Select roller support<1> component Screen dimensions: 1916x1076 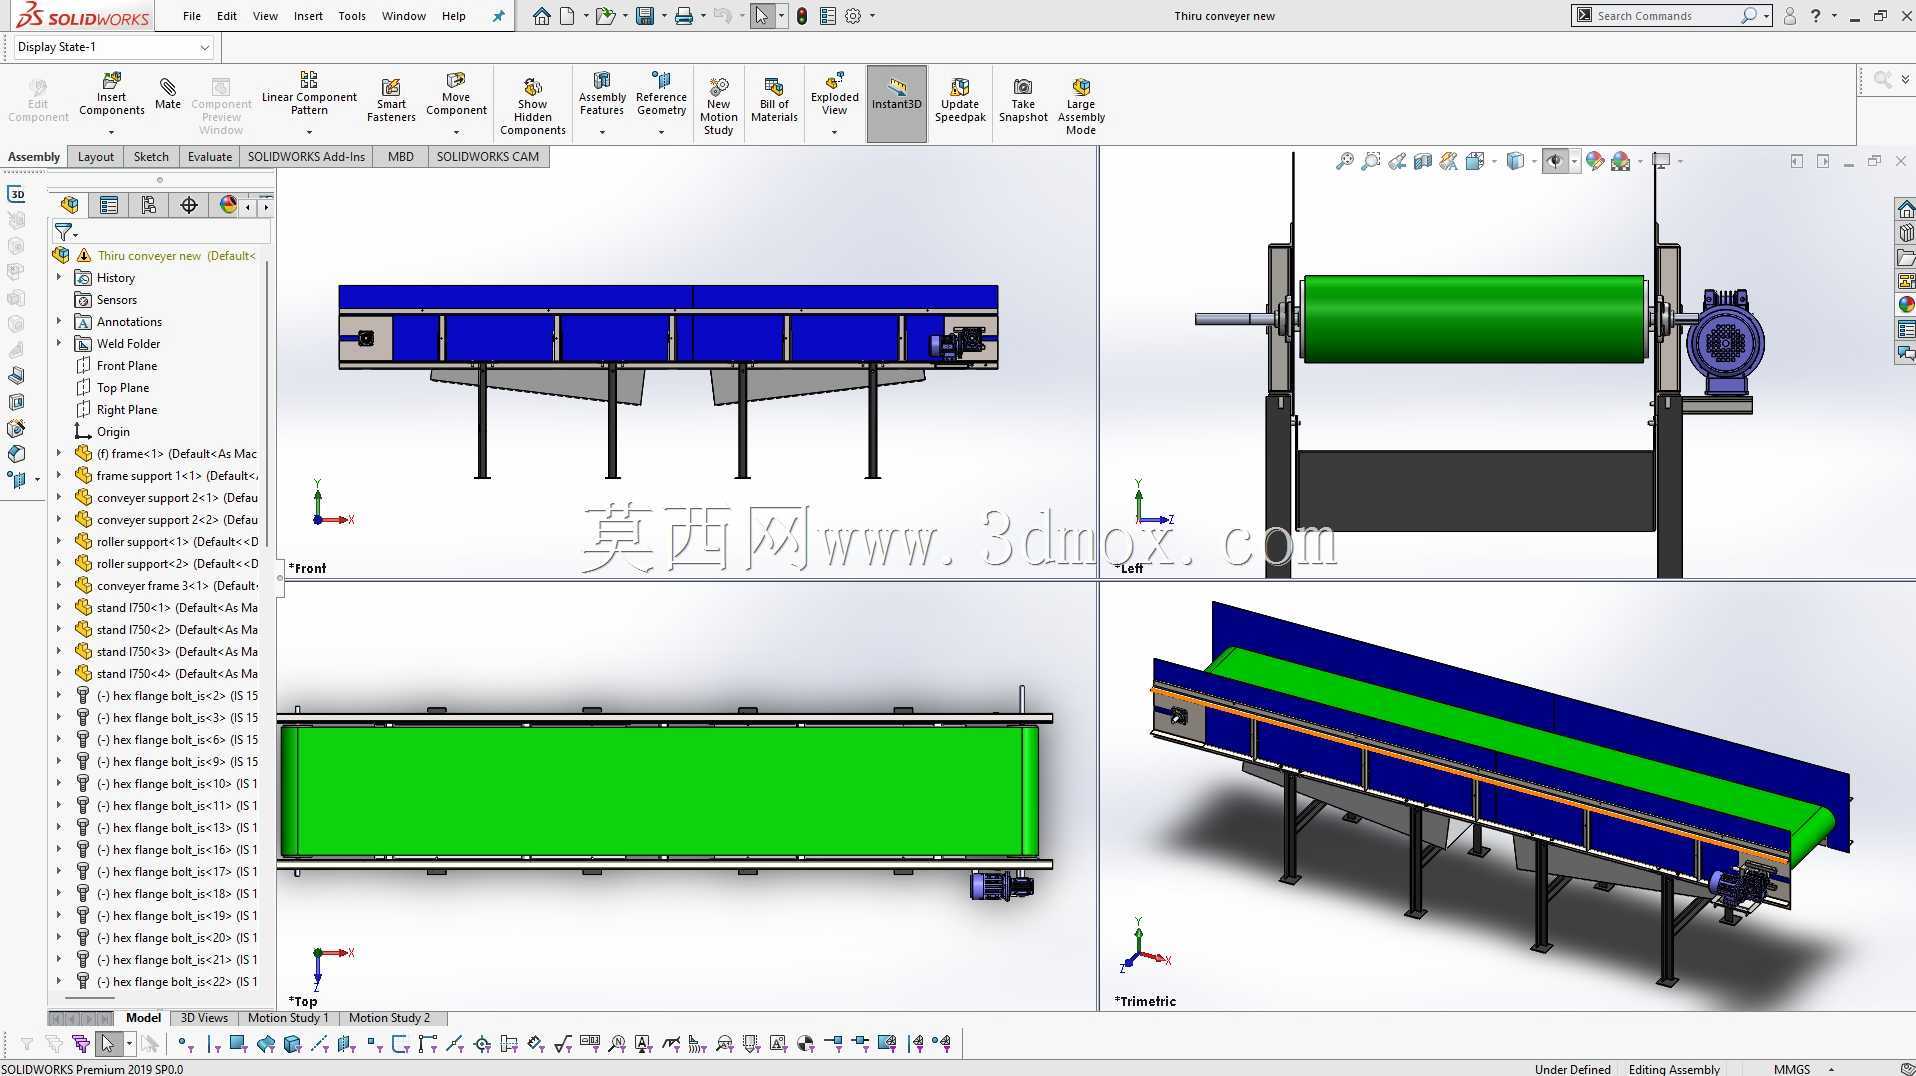pyautogui.click(x=167, y=541)
